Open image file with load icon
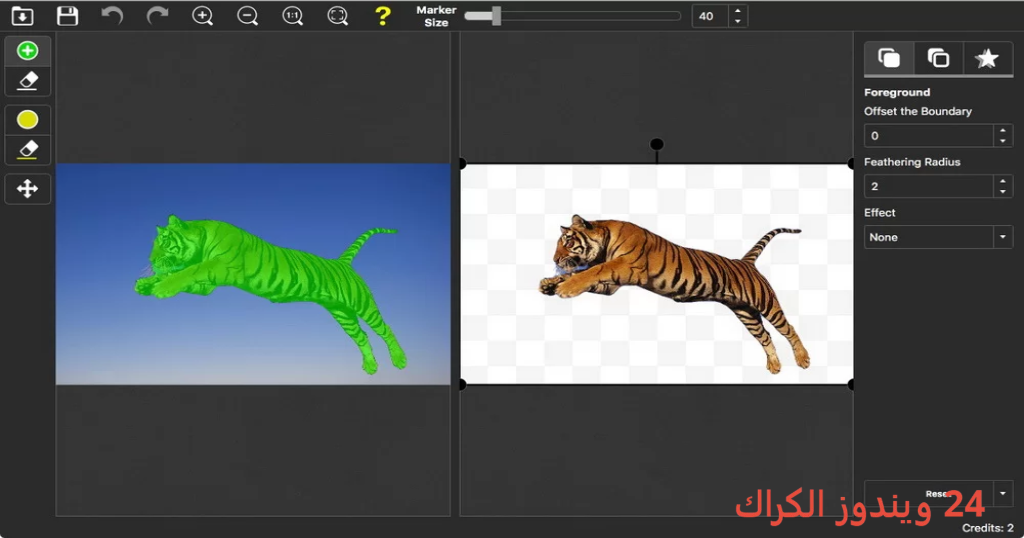 23,16
